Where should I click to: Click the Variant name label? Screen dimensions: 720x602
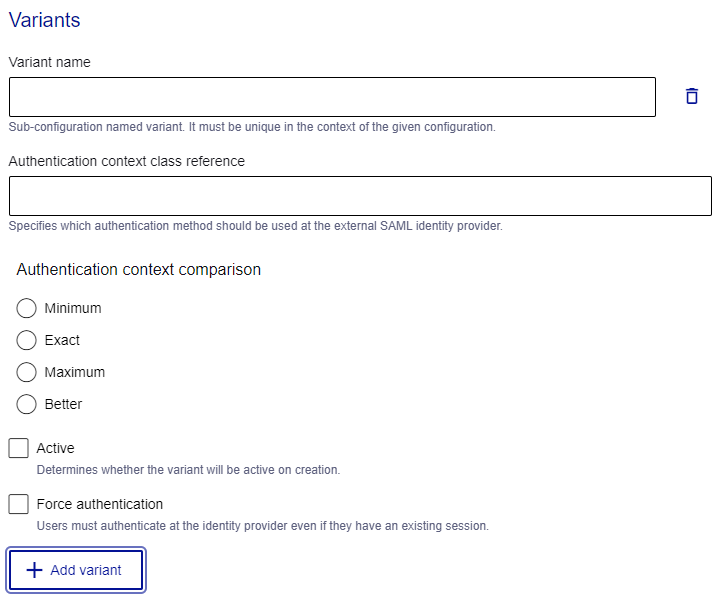(50, 62)
